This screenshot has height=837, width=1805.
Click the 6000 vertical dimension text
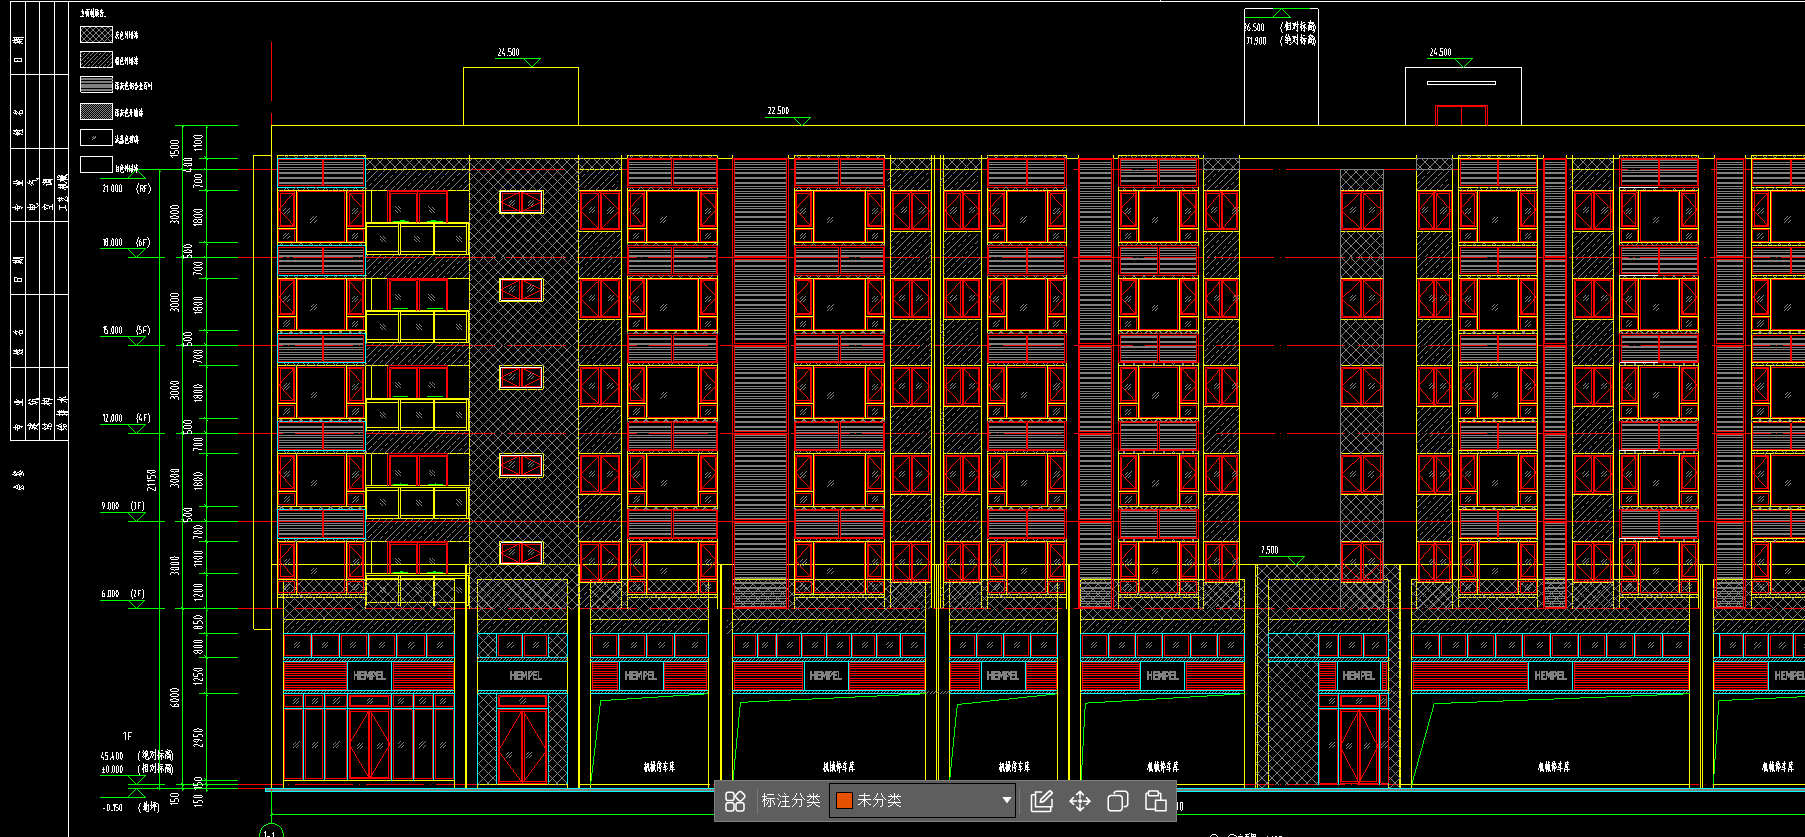click(175, 697)
